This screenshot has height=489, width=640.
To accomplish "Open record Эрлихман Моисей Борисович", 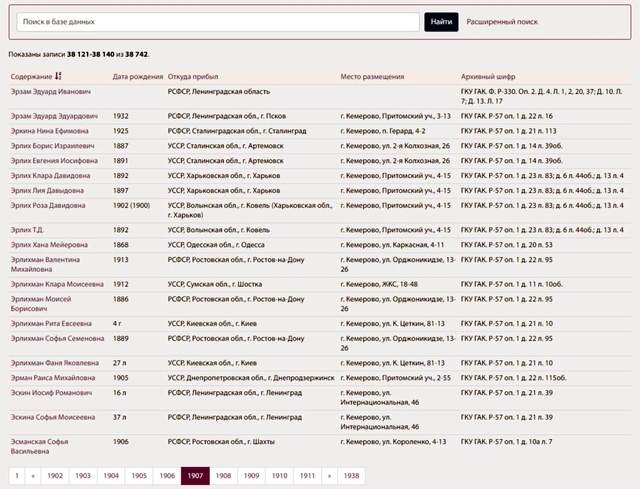I will [41, 304].
